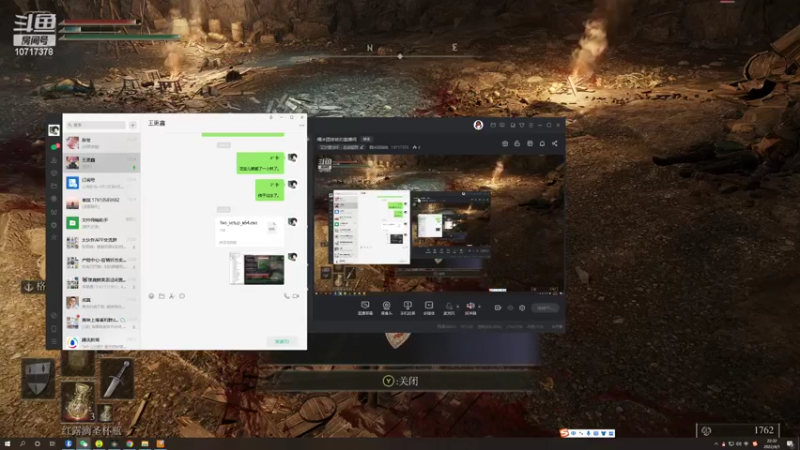Open the Windows Start menu
The height and width of the screenshot is (450, 800).
(7, 444)
